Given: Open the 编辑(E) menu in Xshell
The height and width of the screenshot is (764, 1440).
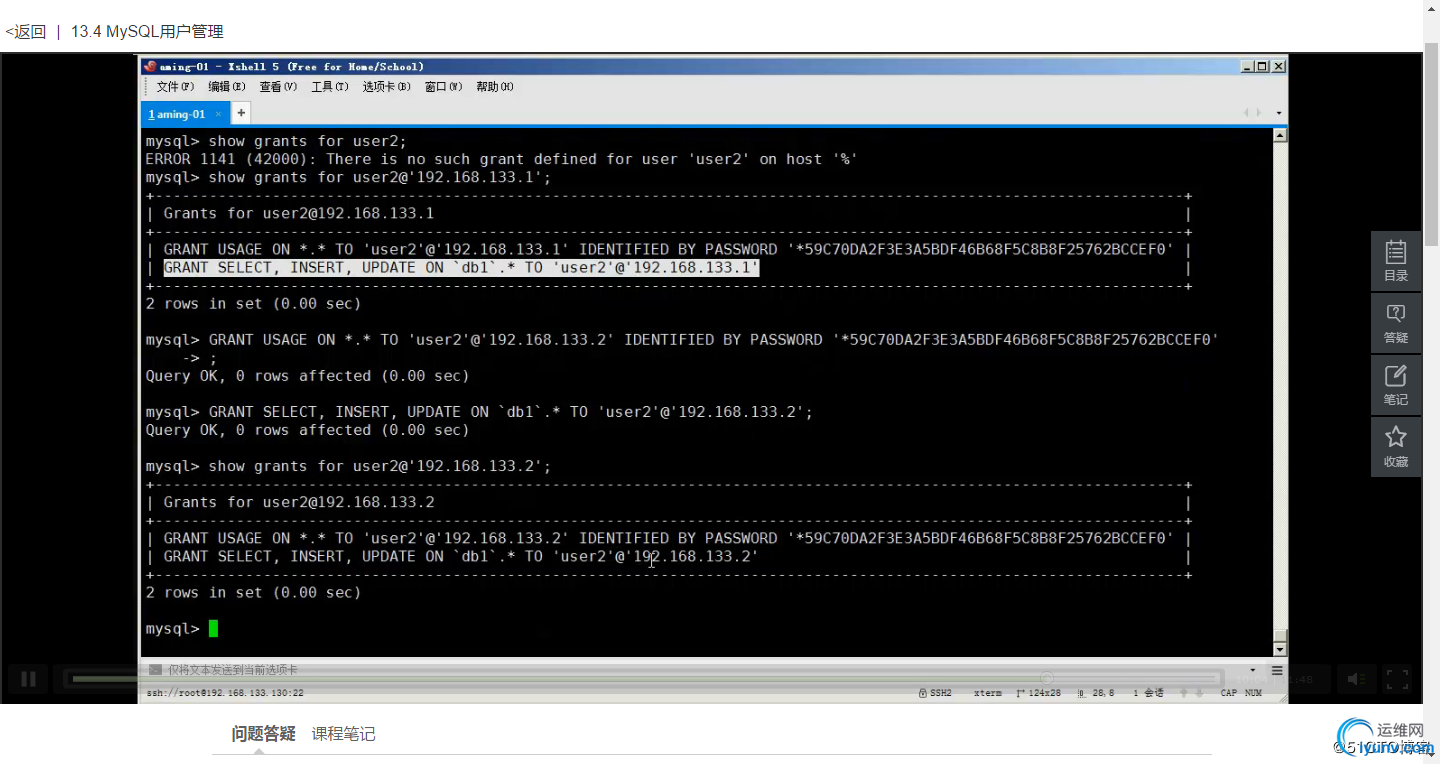Looking at the screenshot, I should pyautogui.click(x=226, y=87).
